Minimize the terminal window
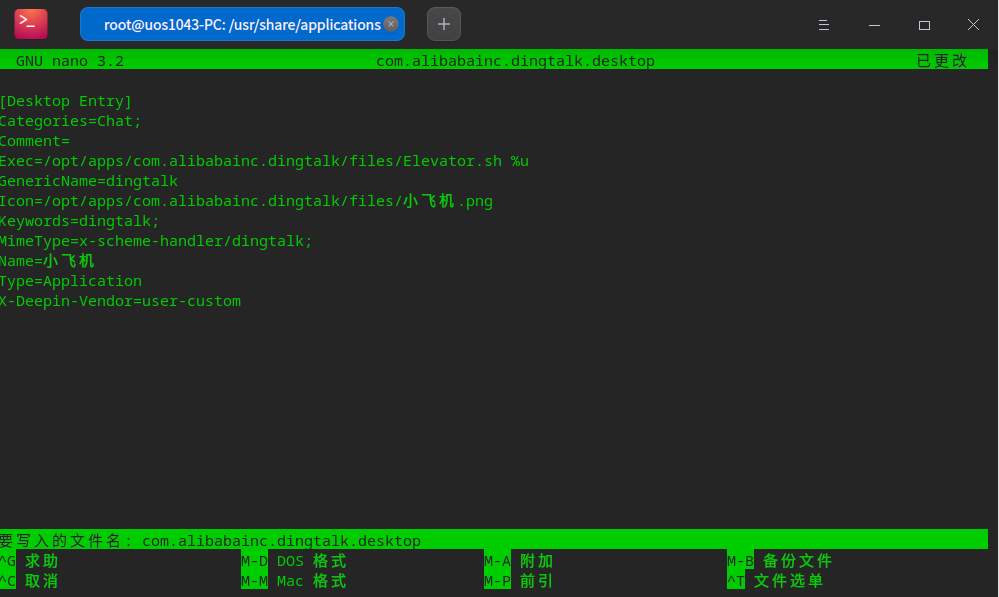999x597 pixels. [x=874, y=25]
